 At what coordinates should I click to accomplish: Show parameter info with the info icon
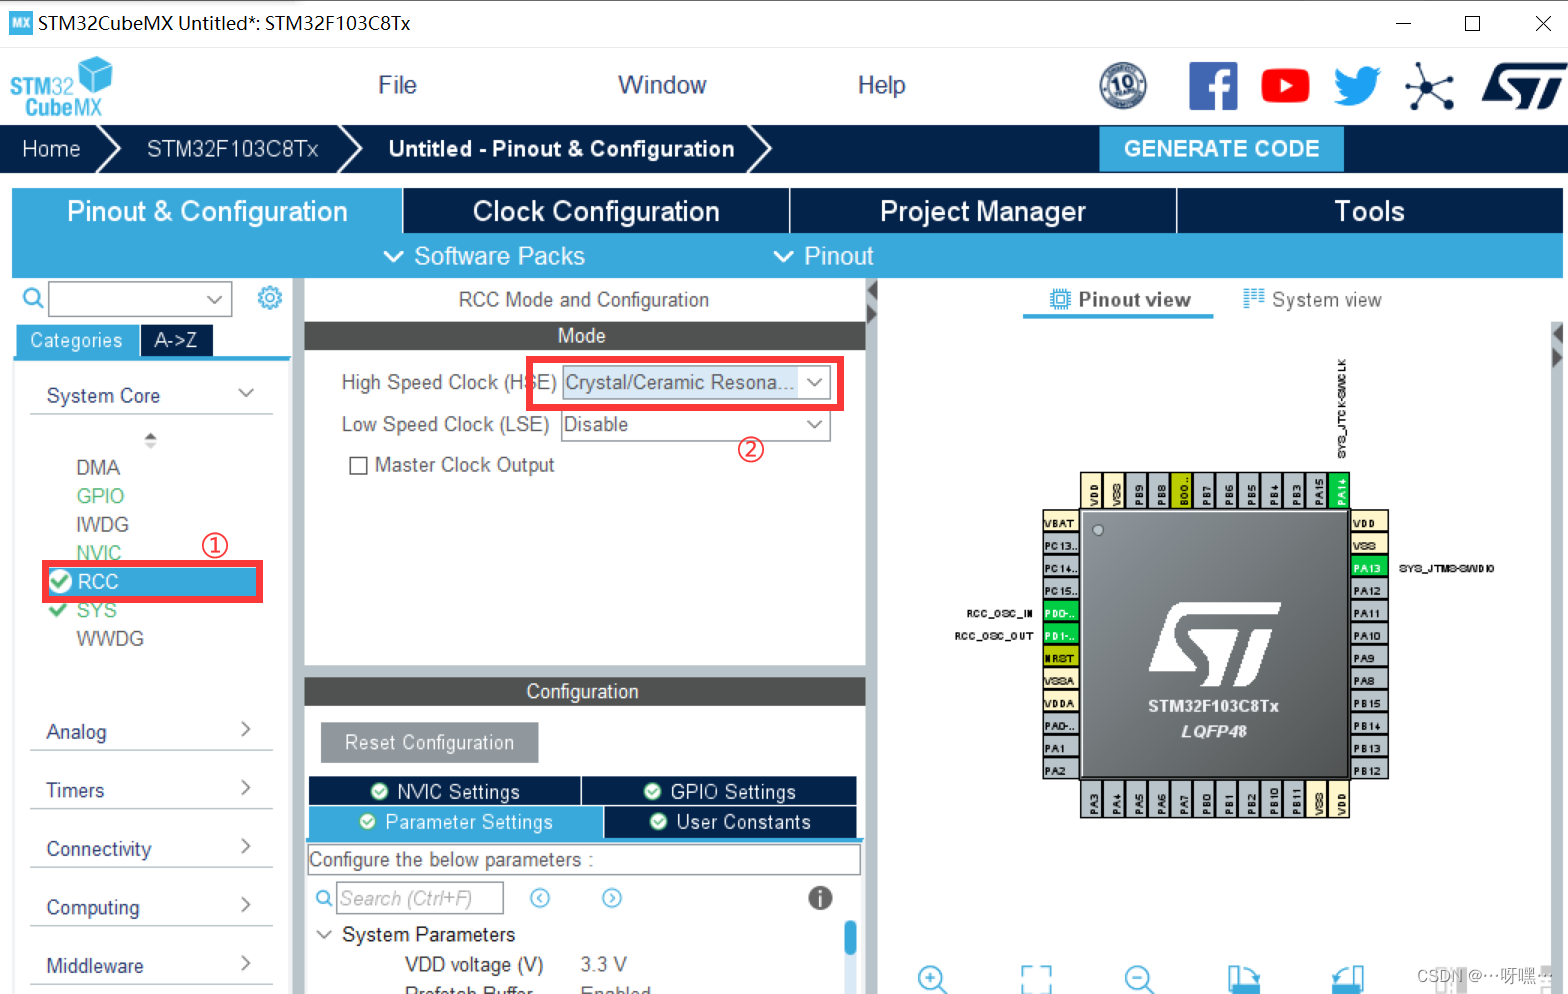coord(820,898)
